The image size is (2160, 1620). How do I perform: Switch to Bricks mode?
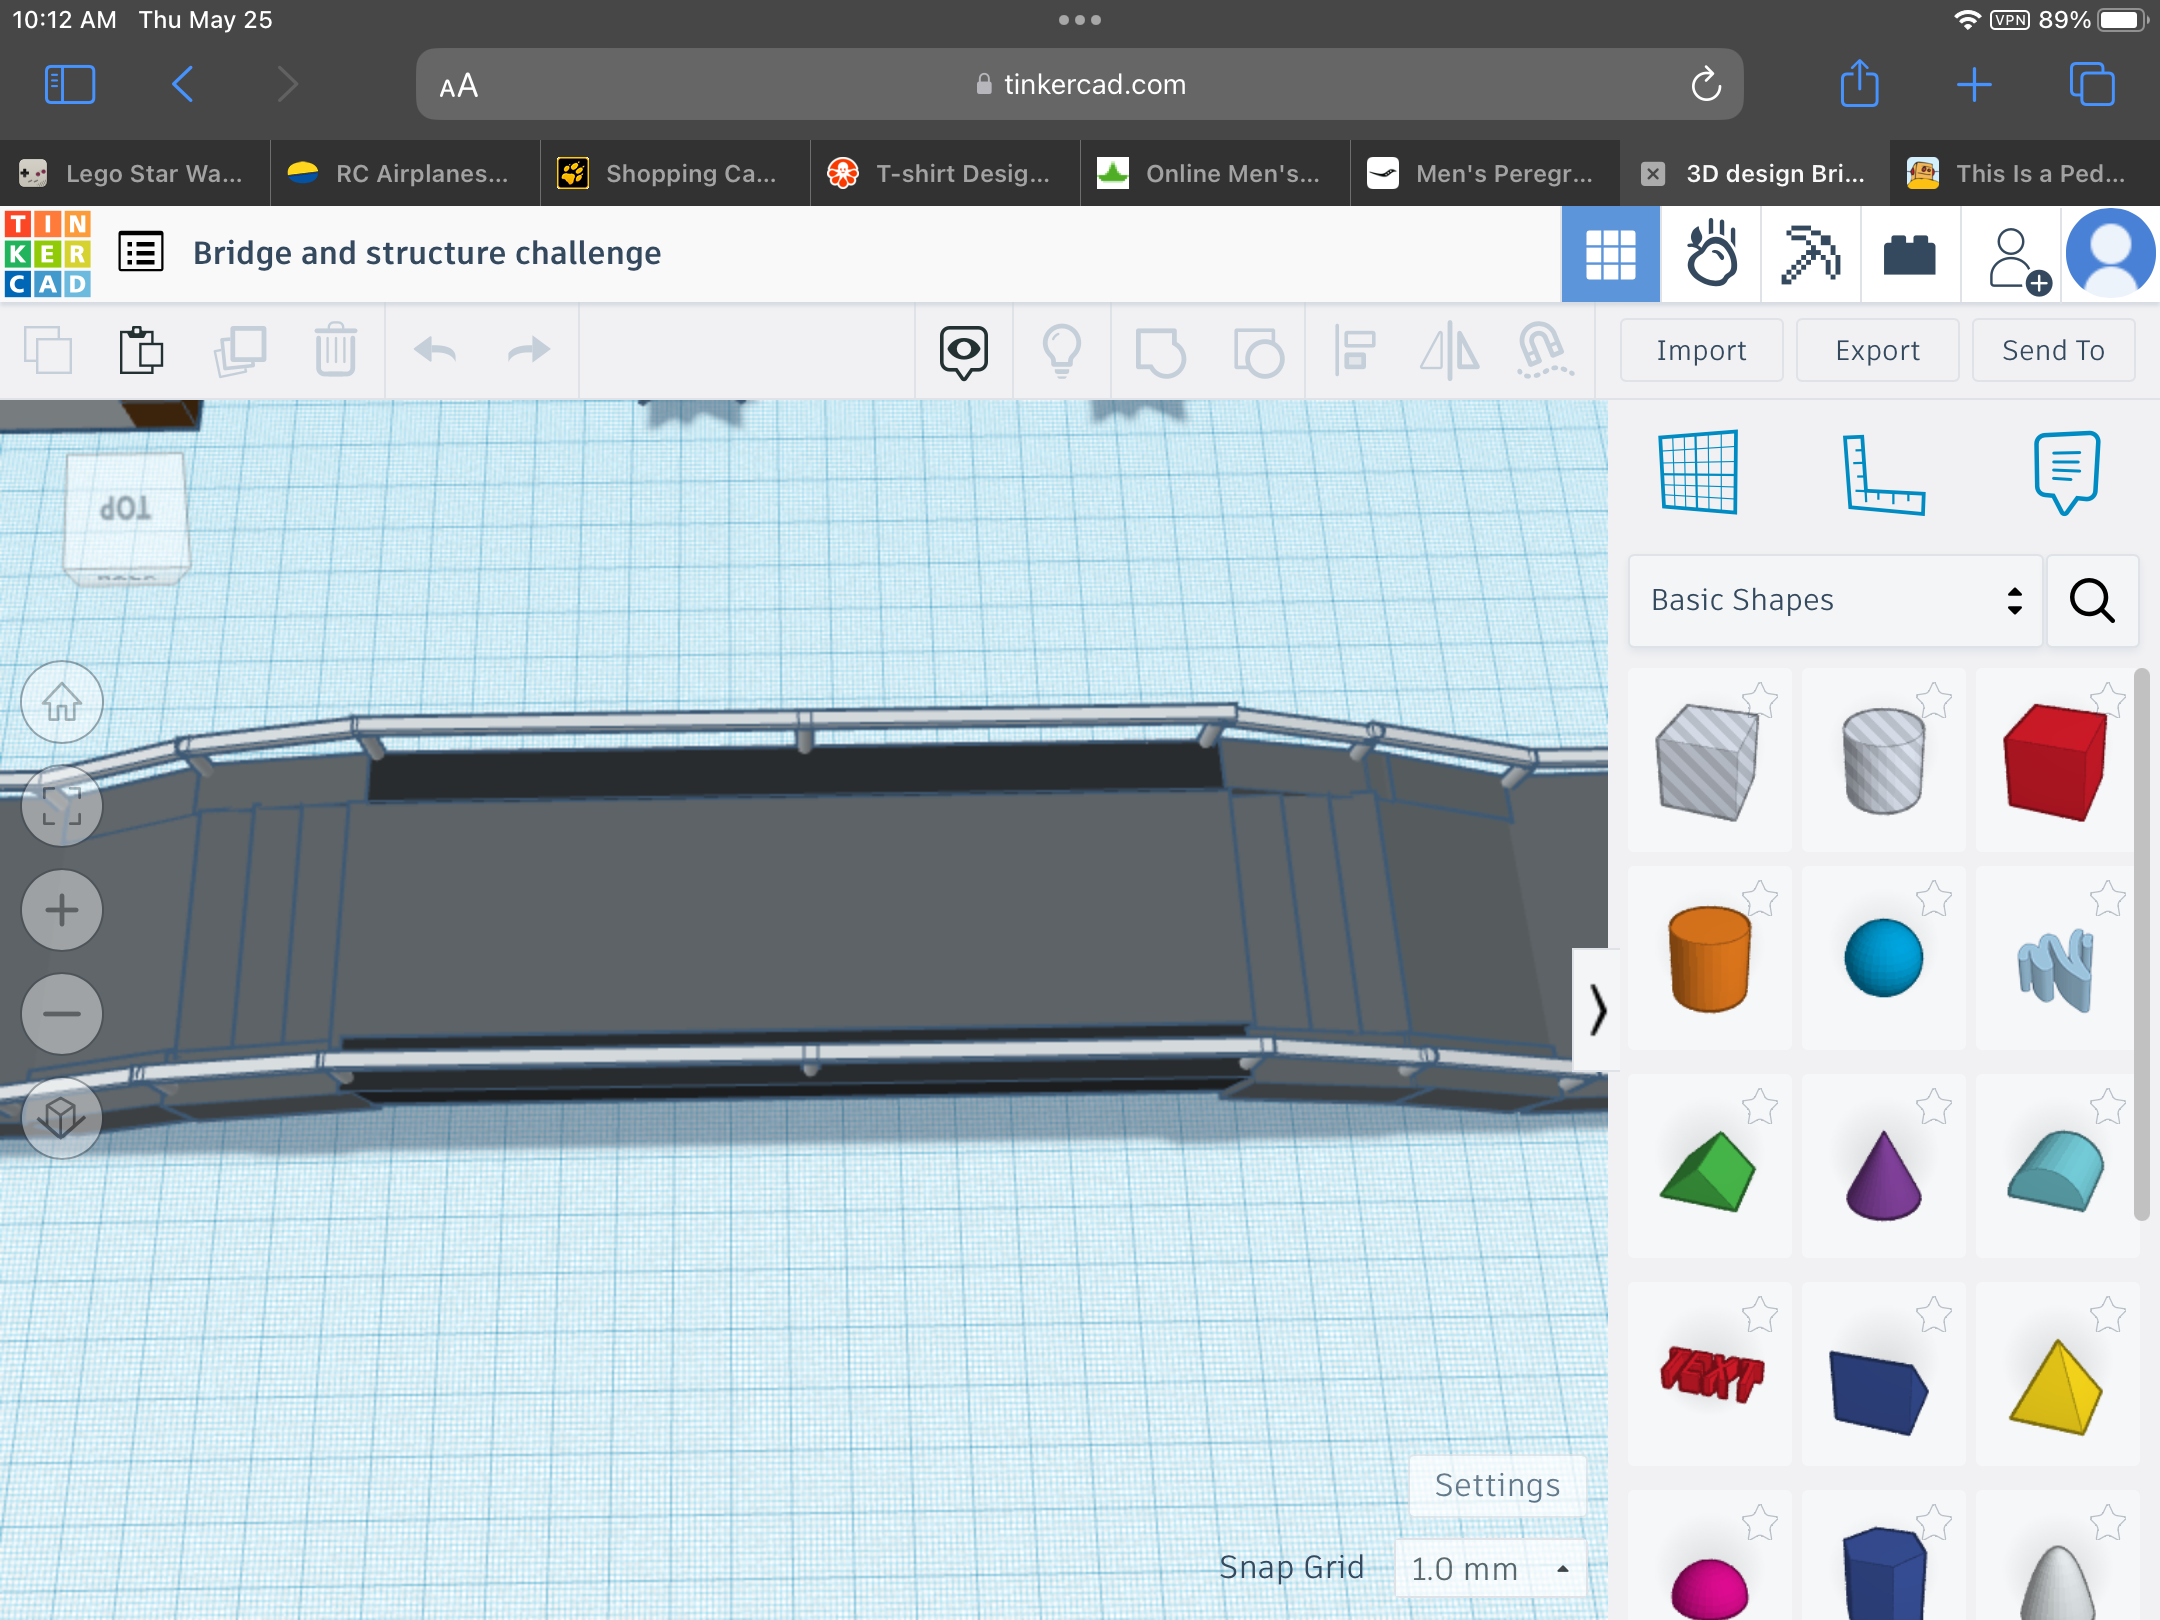(x=1910, y=254)
